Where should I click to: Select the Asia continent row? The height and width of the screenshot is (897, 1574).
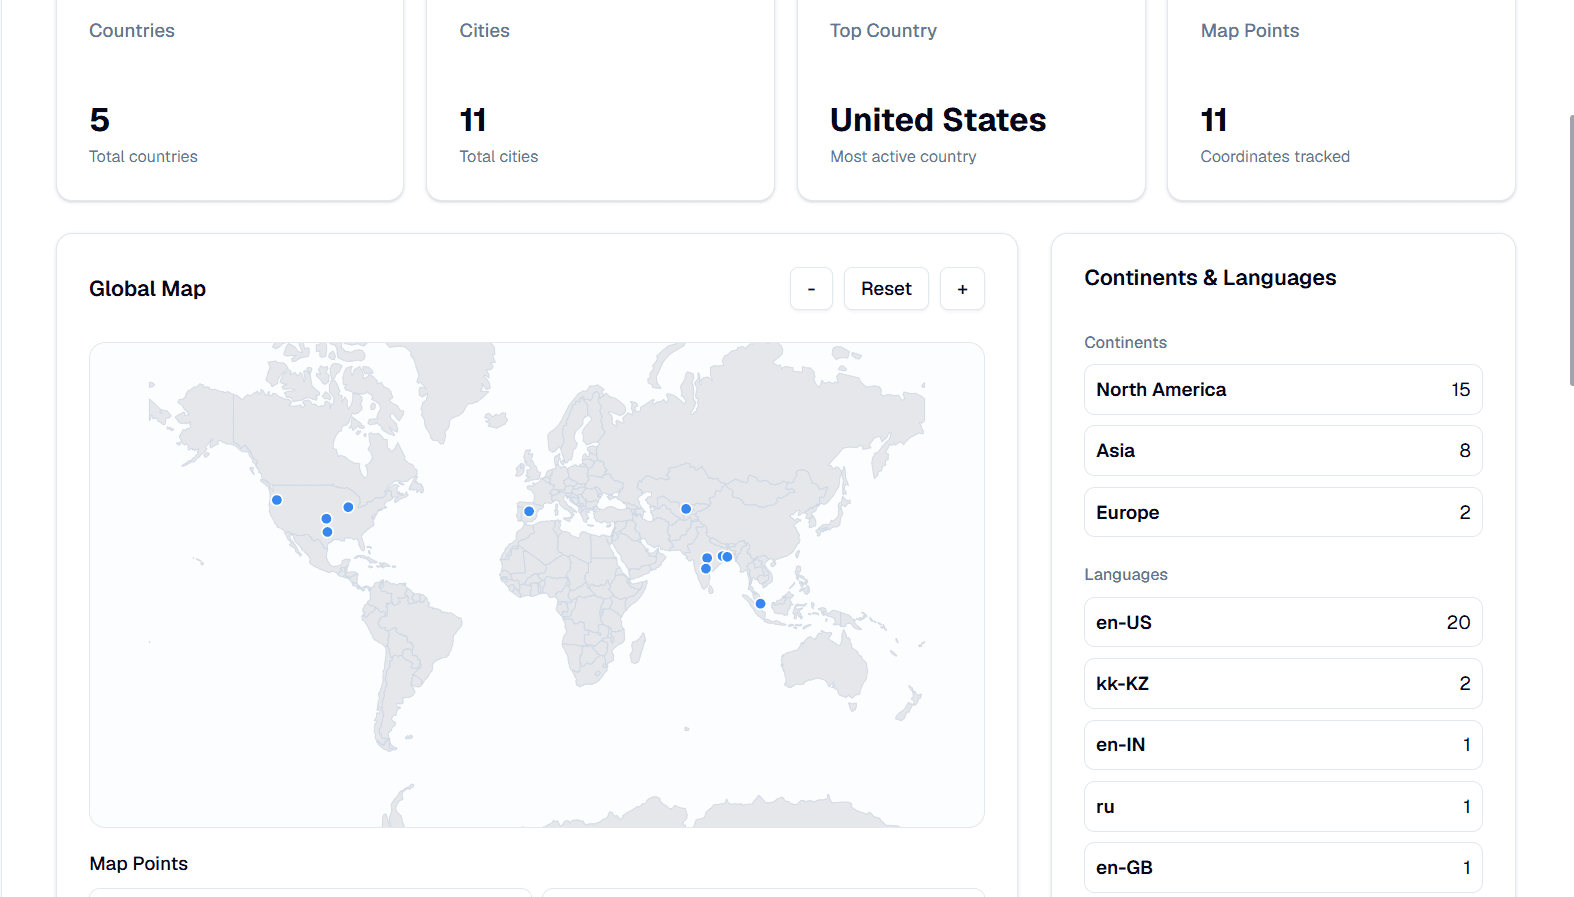coord(1283,451)
